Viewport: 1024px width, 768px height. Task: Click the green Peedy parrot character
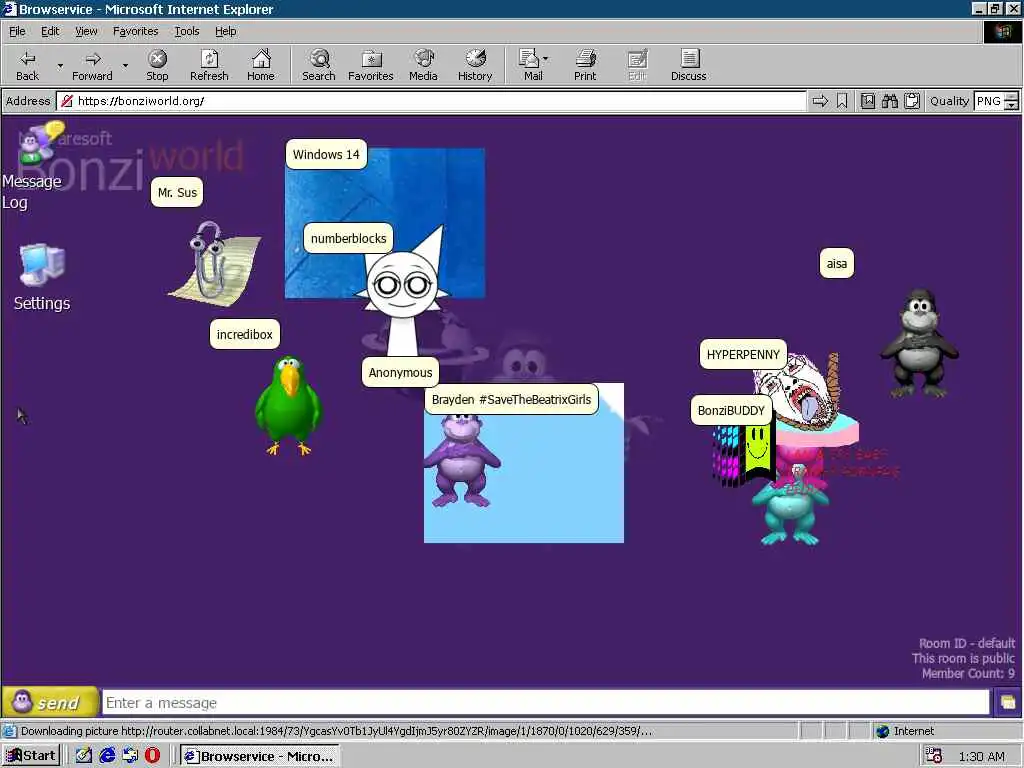click(x=288, y=405)
